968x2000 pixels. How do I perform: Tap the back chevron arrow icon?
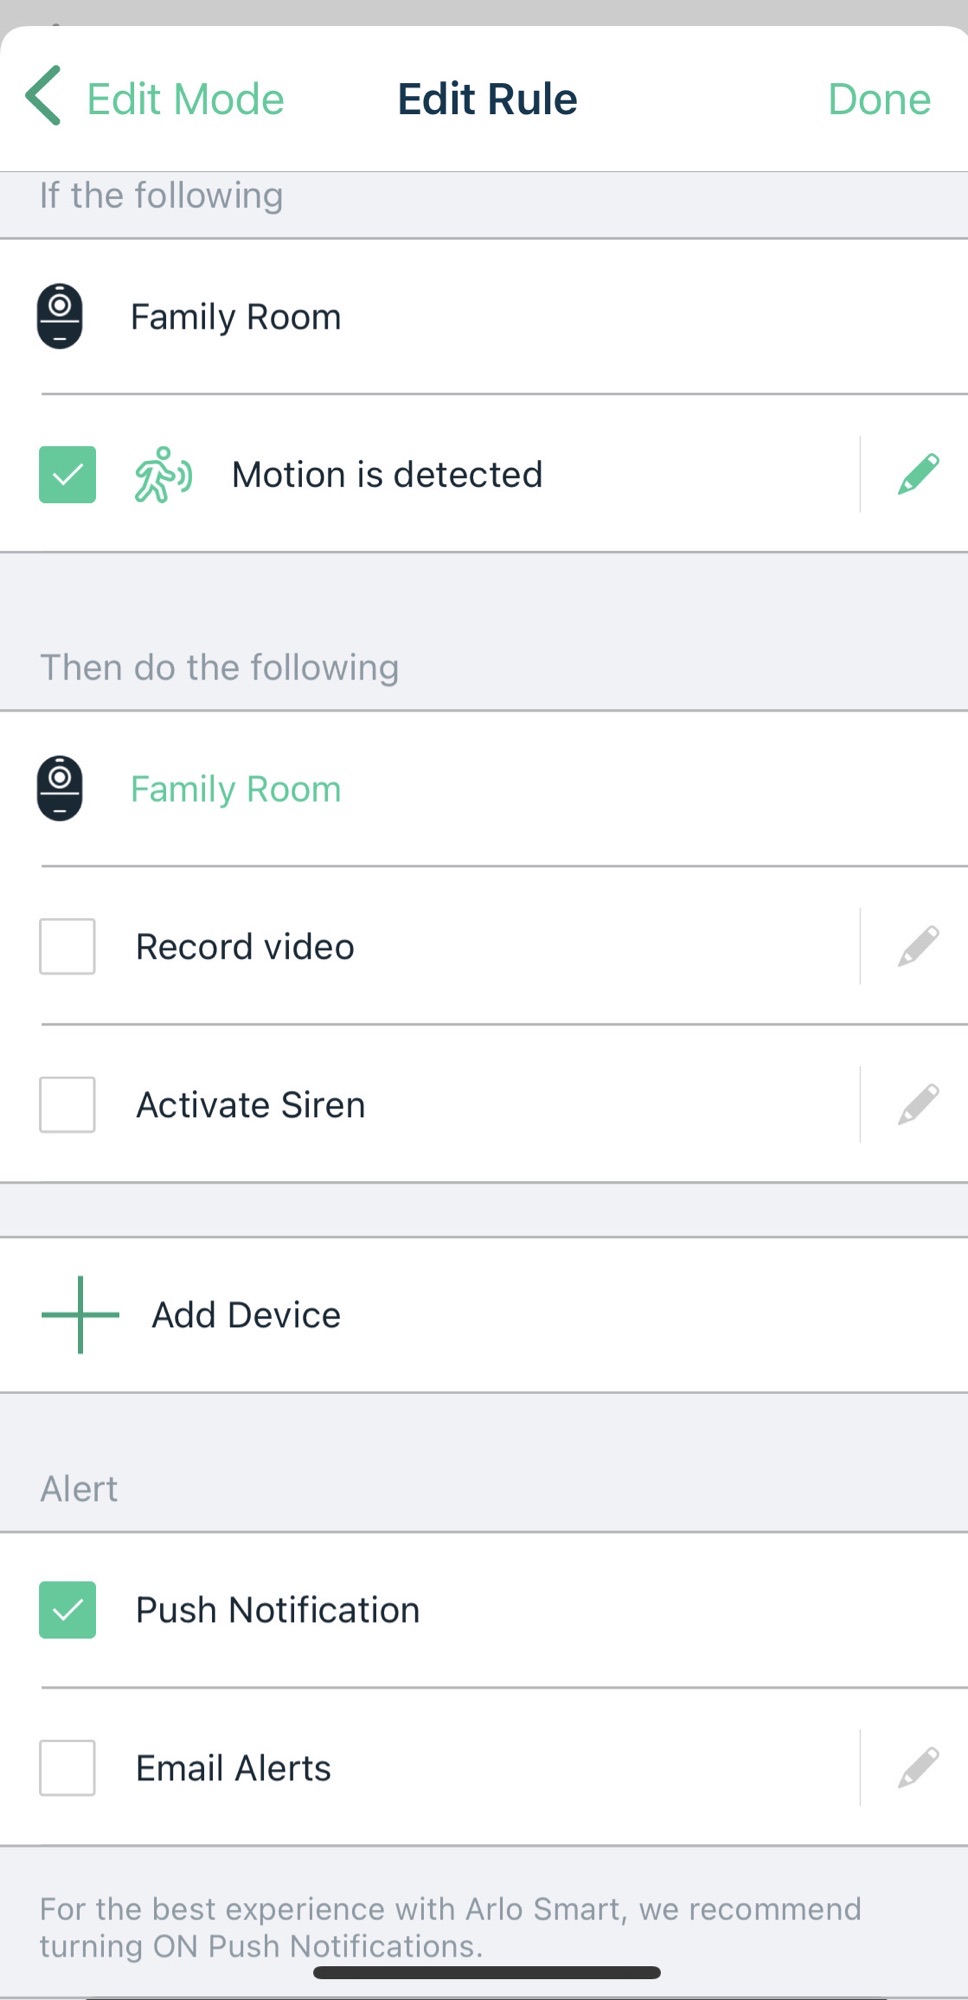43,97
